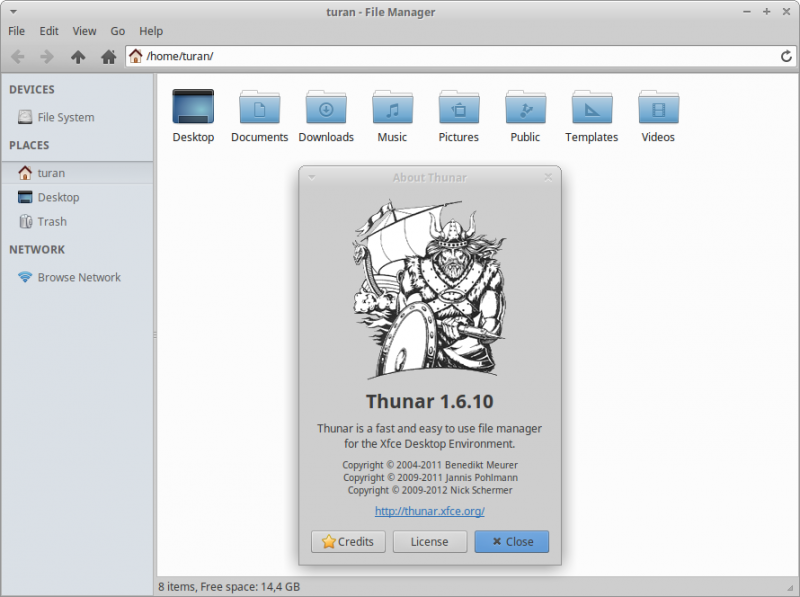The width and height of the screenshot is (800, 597).
Task: Go forward with the right arrow button
Action: tap(47, 56)
